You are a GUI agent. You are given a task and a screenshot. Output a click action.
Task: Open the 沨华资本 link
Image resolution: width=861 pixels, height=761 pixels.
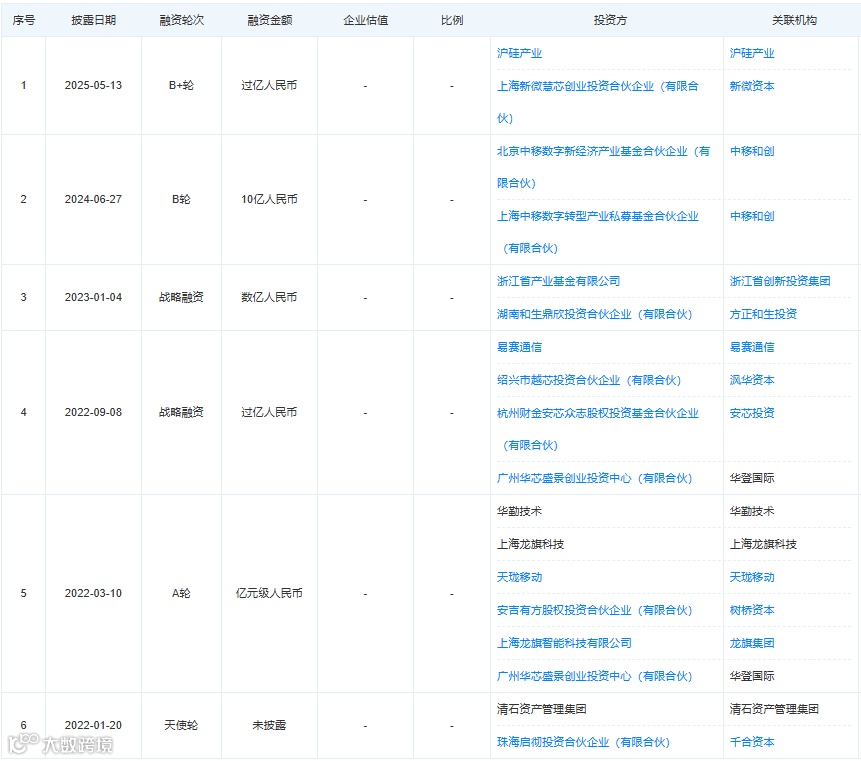coord(752,380)
